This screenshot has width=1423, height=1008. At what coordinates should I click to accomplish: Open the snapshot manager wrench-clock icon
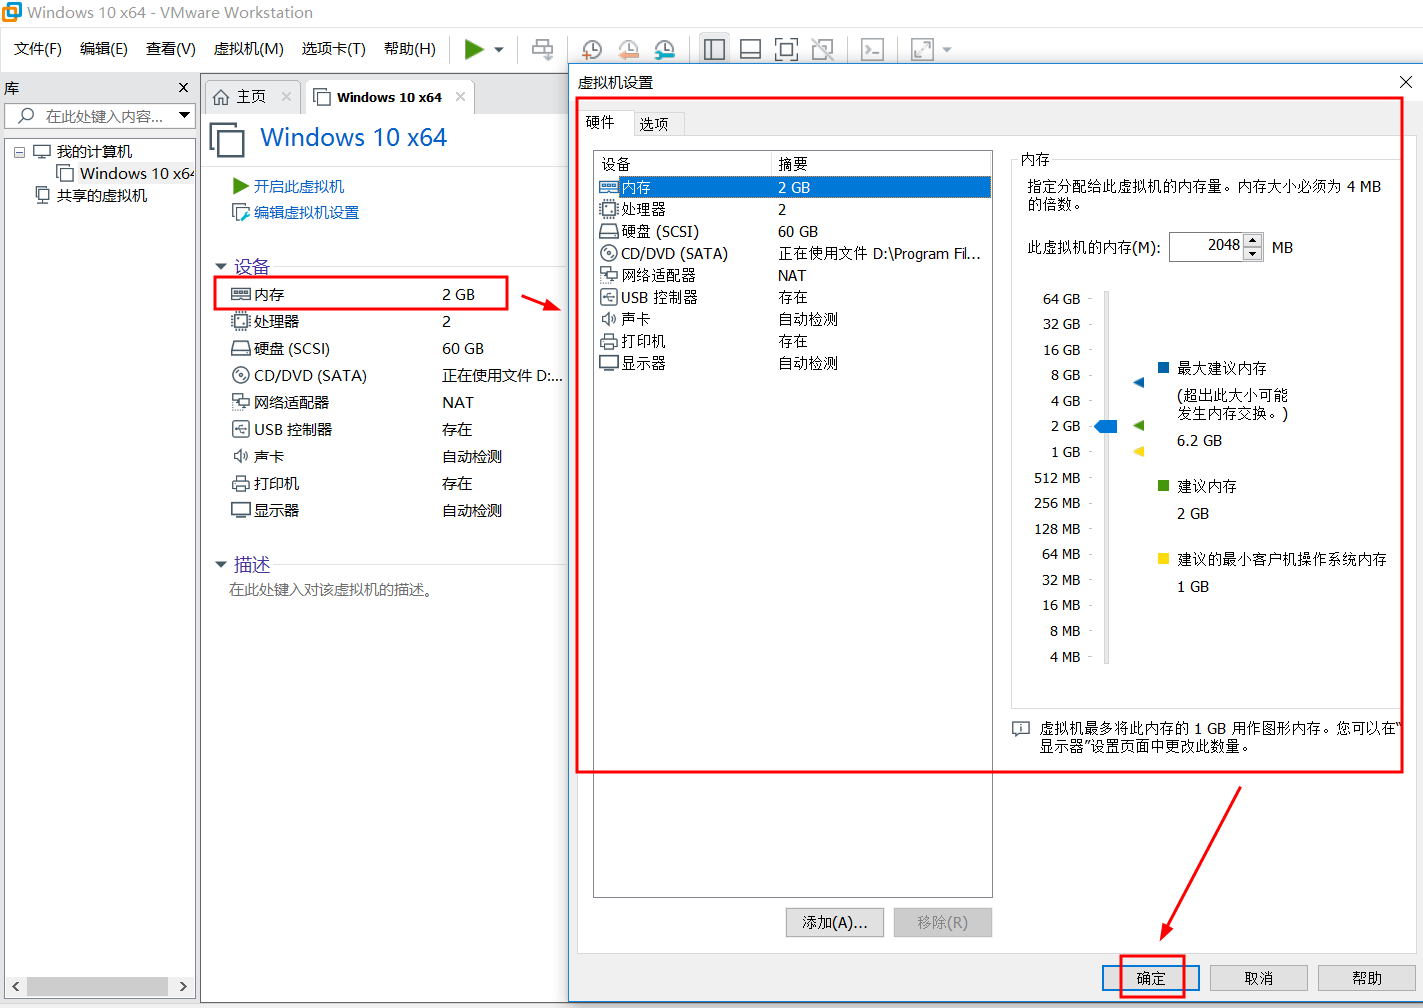point(664,49)
